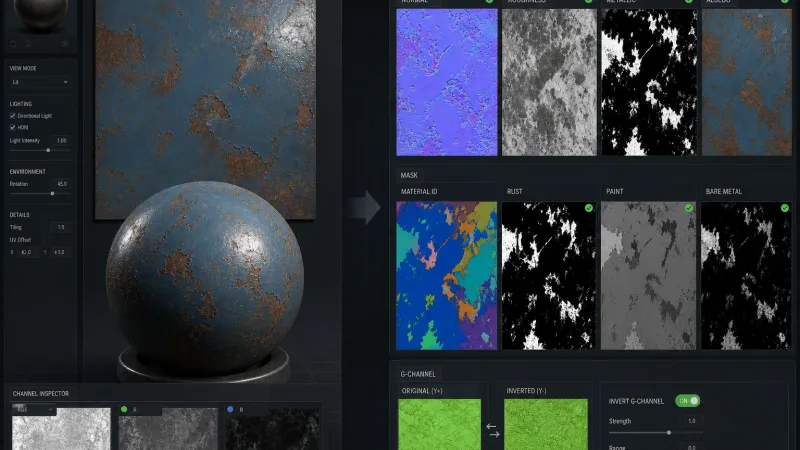Click the UV Offset X field
The width and height of the screenshot is (800, 450).
pyautogui.click(x=28, y=252)
